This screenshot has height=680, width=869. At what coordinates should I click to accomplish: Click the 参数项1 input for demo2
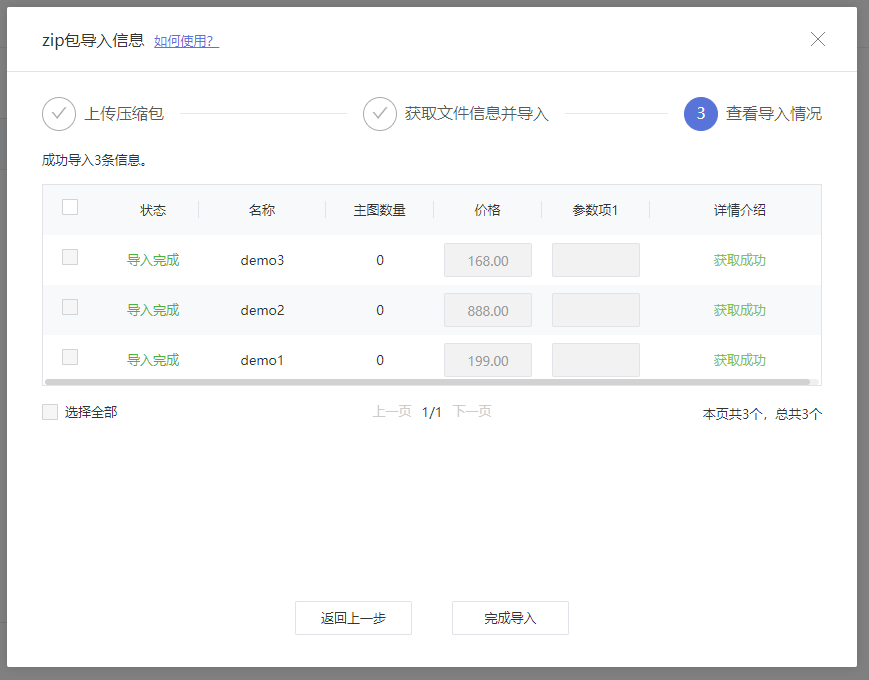[595, 310]
